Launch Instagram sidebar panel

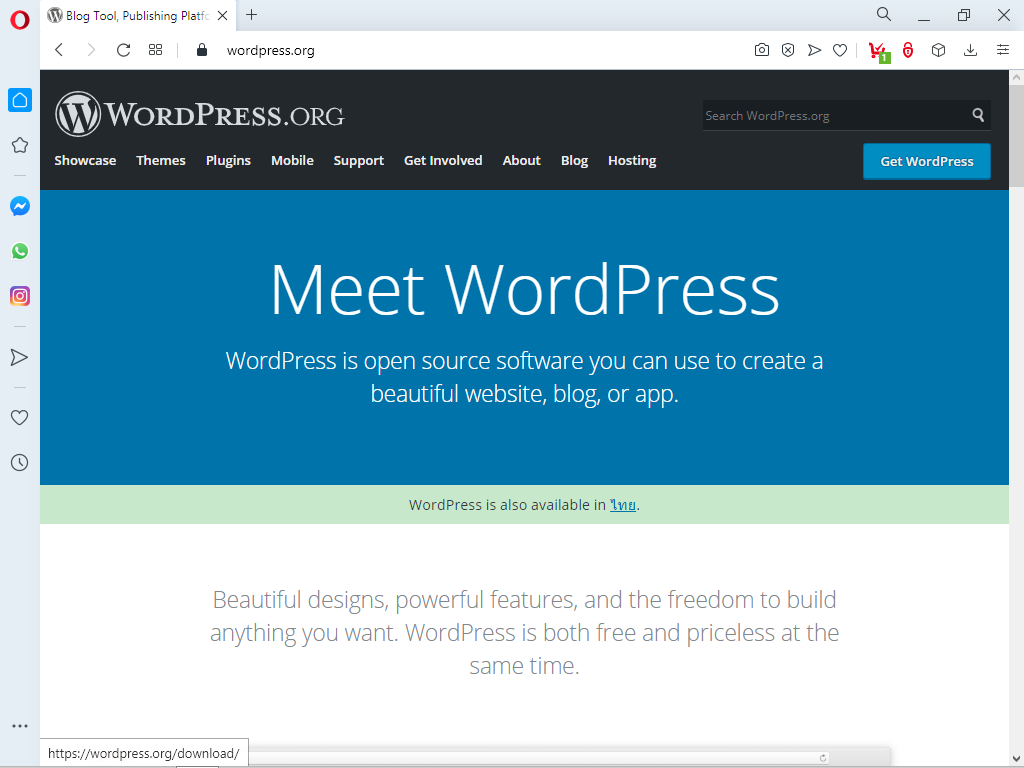[19, 296]
